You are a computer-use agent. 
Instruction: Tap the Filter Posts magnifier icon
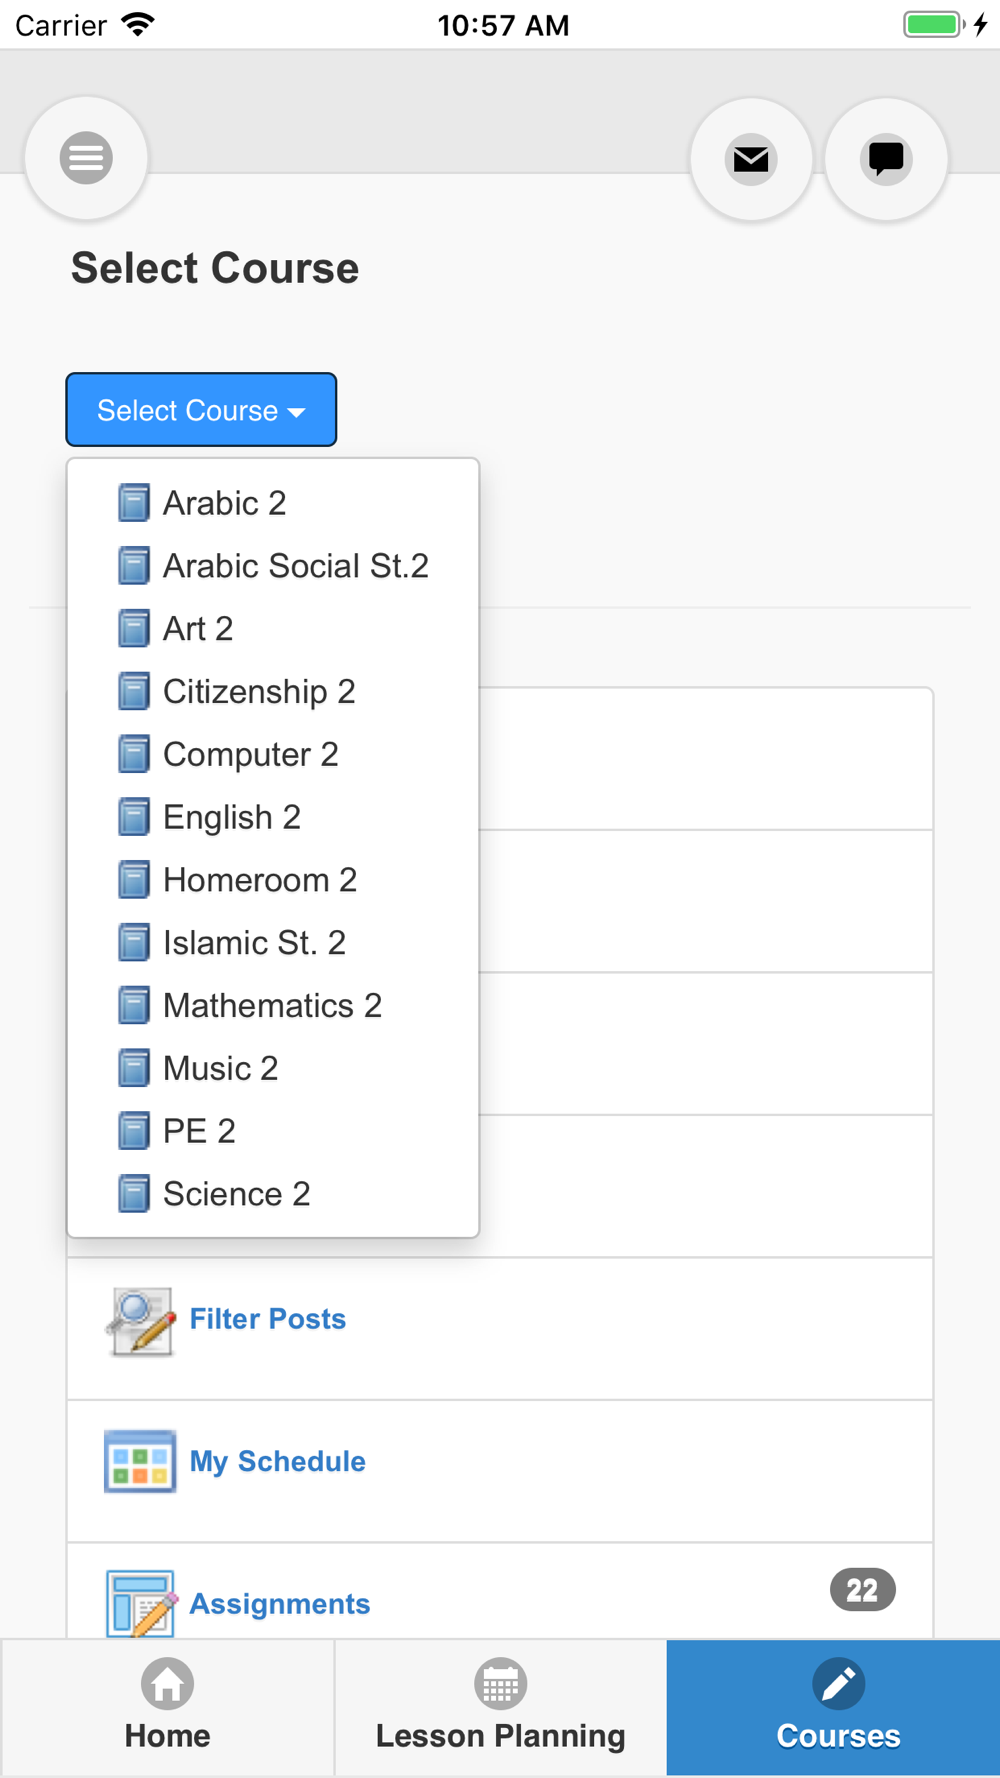pyautogui.click(x=140, y=1322)
